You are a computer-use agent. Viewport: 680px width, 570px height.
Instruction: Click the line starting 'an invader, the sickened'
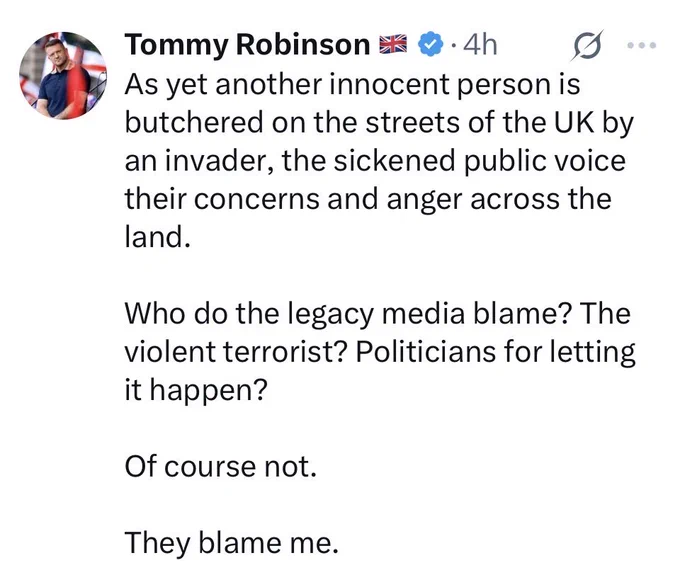[x=375, y=161]
